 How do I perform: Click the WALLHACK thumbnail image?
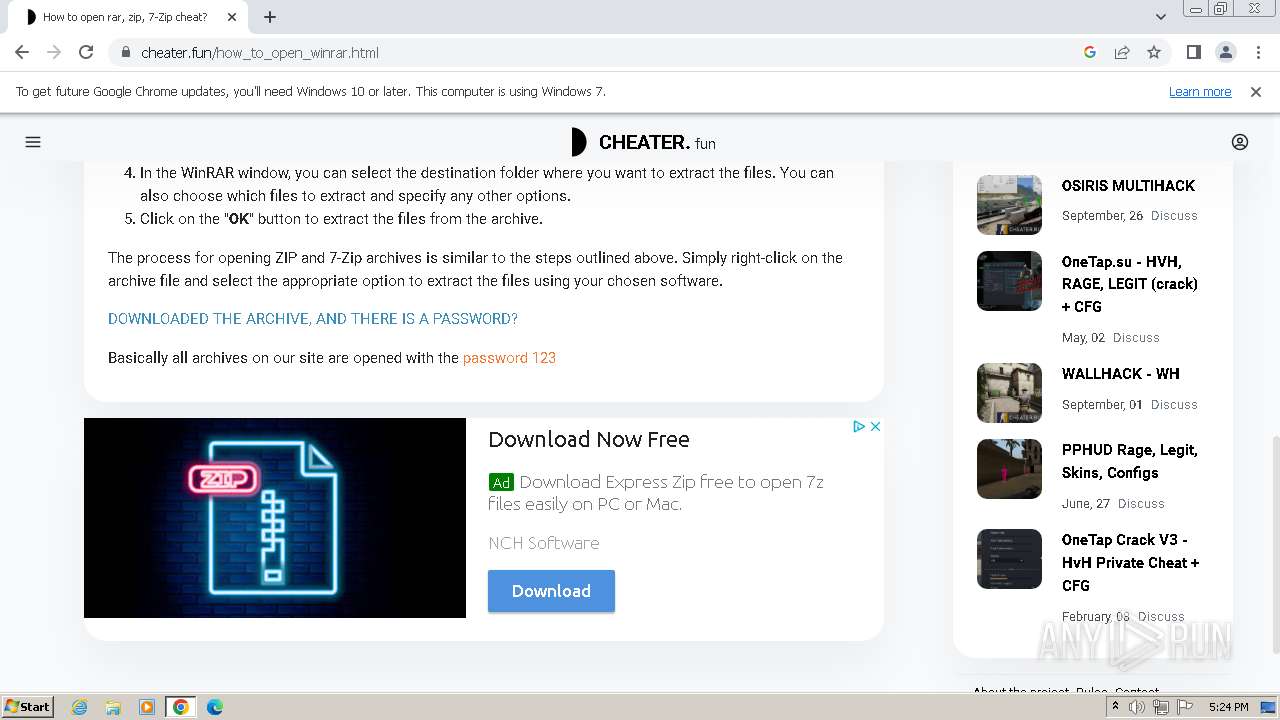tap(1009, 393)
